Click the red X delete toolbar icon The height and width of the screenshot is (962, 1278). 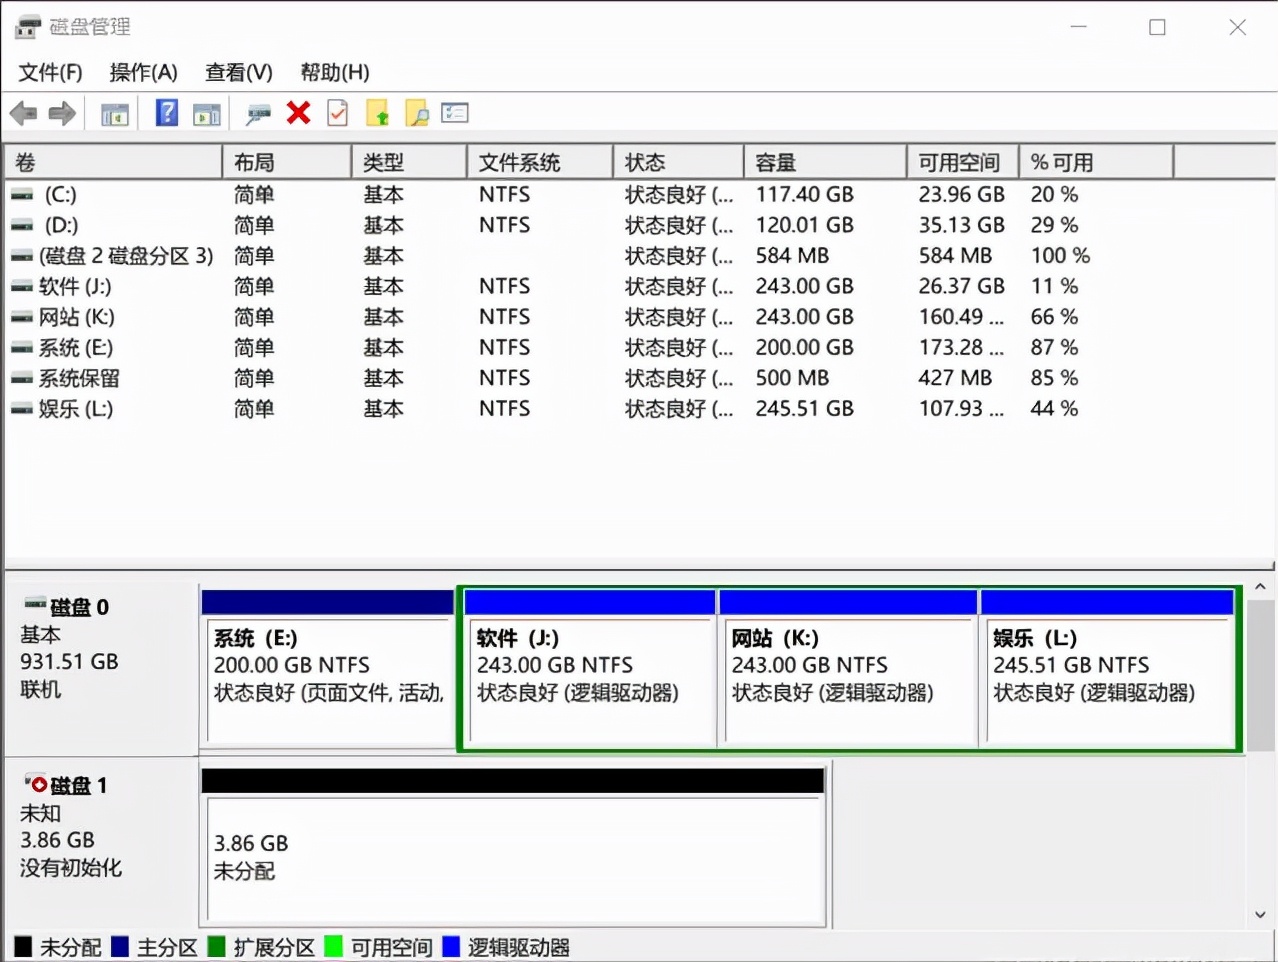(297, 113)
